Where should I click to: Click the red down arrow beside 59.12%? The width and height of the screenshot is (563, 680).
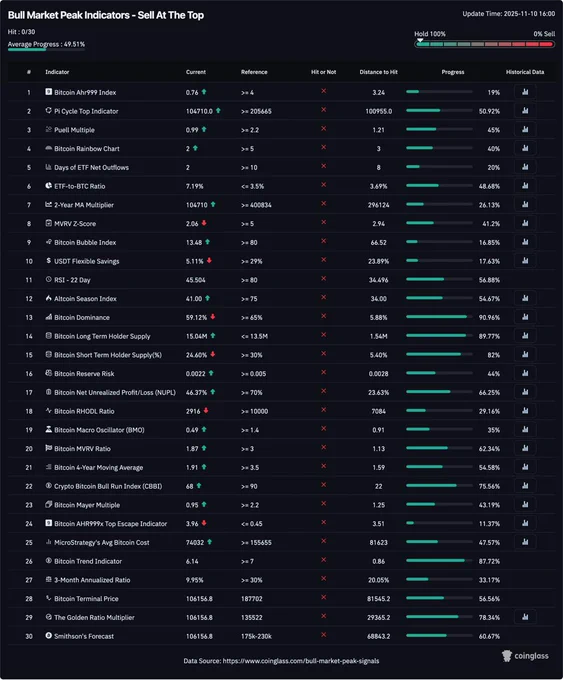[213, 317]
